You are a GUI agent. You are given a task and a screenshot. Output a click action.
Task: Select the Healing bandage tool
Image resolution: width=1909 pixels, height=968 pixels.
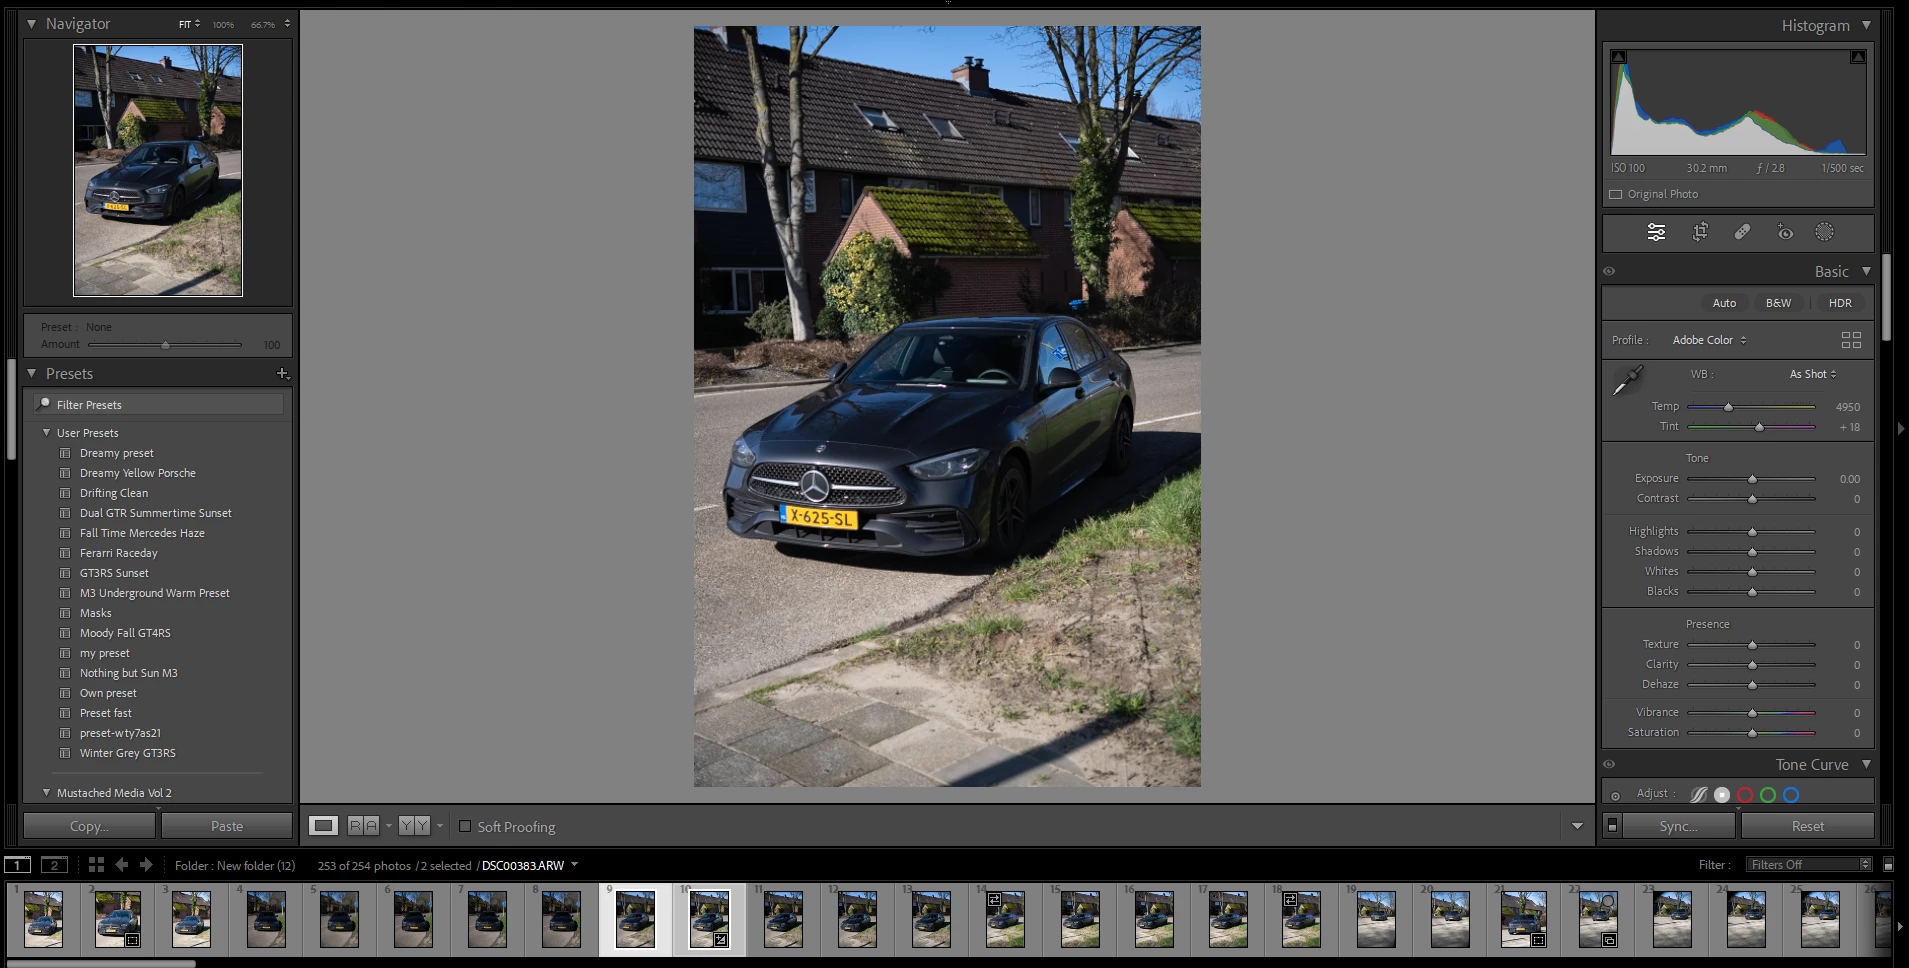coord(1742,232)
